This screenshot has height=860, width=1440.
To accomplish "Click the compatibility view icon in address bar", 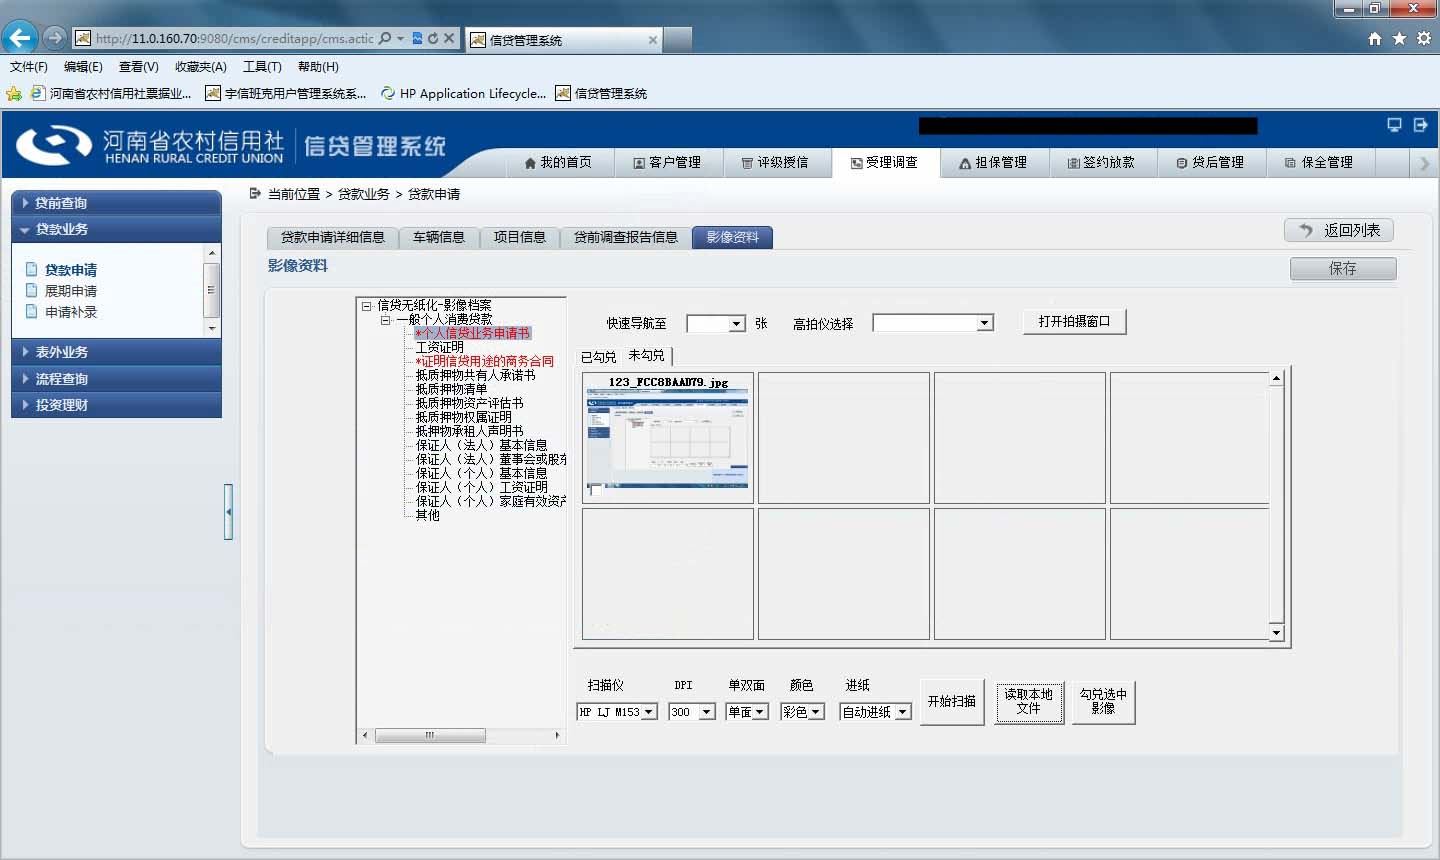I will [x=417, y=38].
